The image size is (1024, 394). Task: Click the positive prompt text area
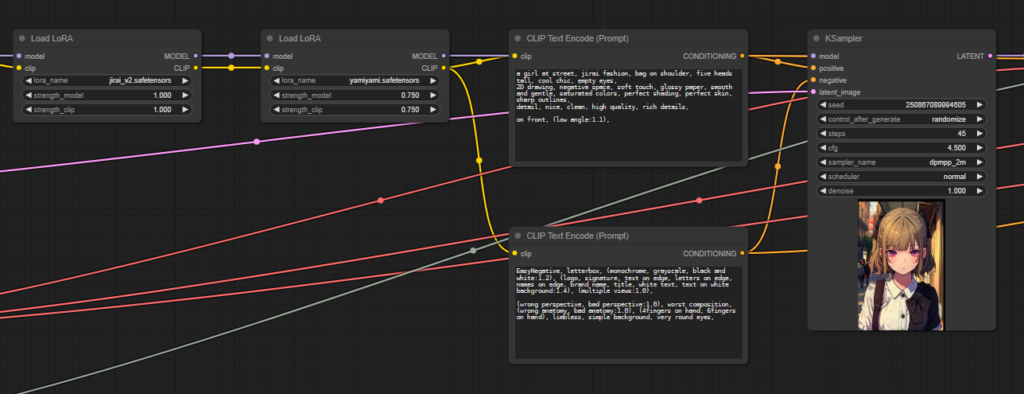click(x=628, y=115)
